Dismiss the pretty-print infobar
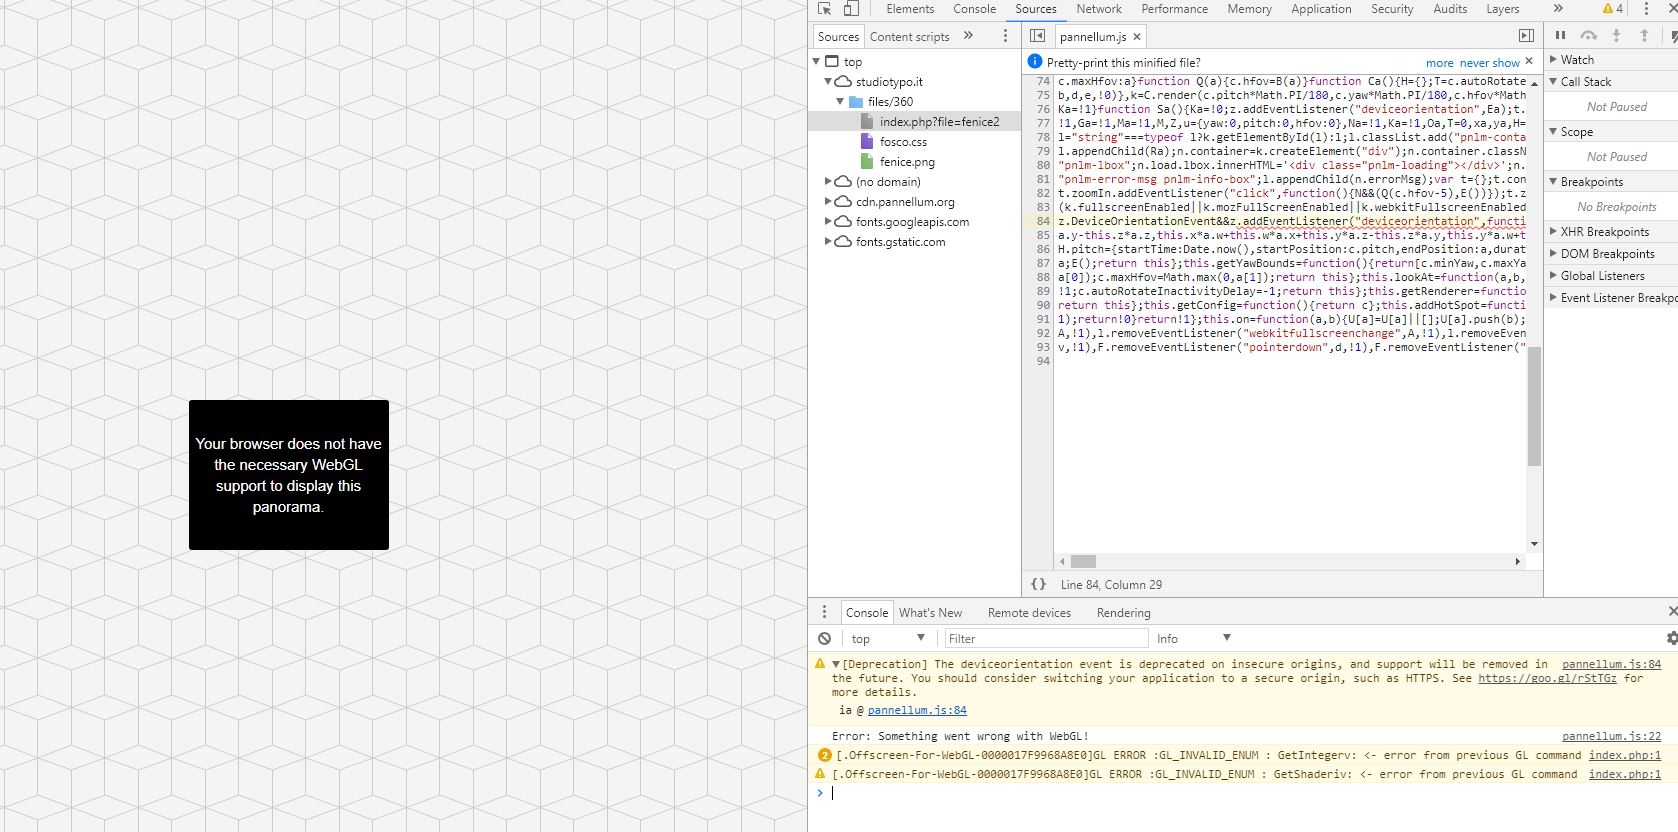The image size is (1678, 832). [x=1529, y=61]
